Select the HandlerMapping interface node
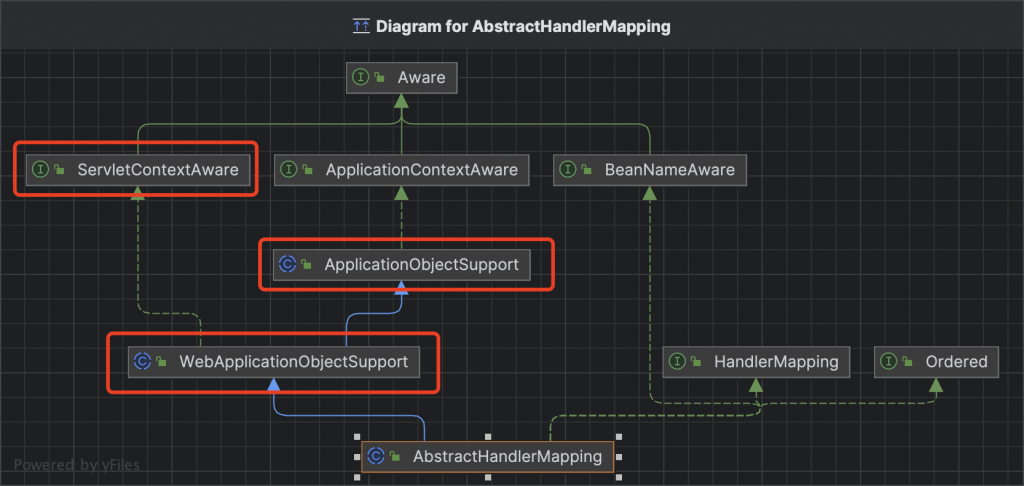The height and width of the screenshot is (486, 1024). pos(756,361)
